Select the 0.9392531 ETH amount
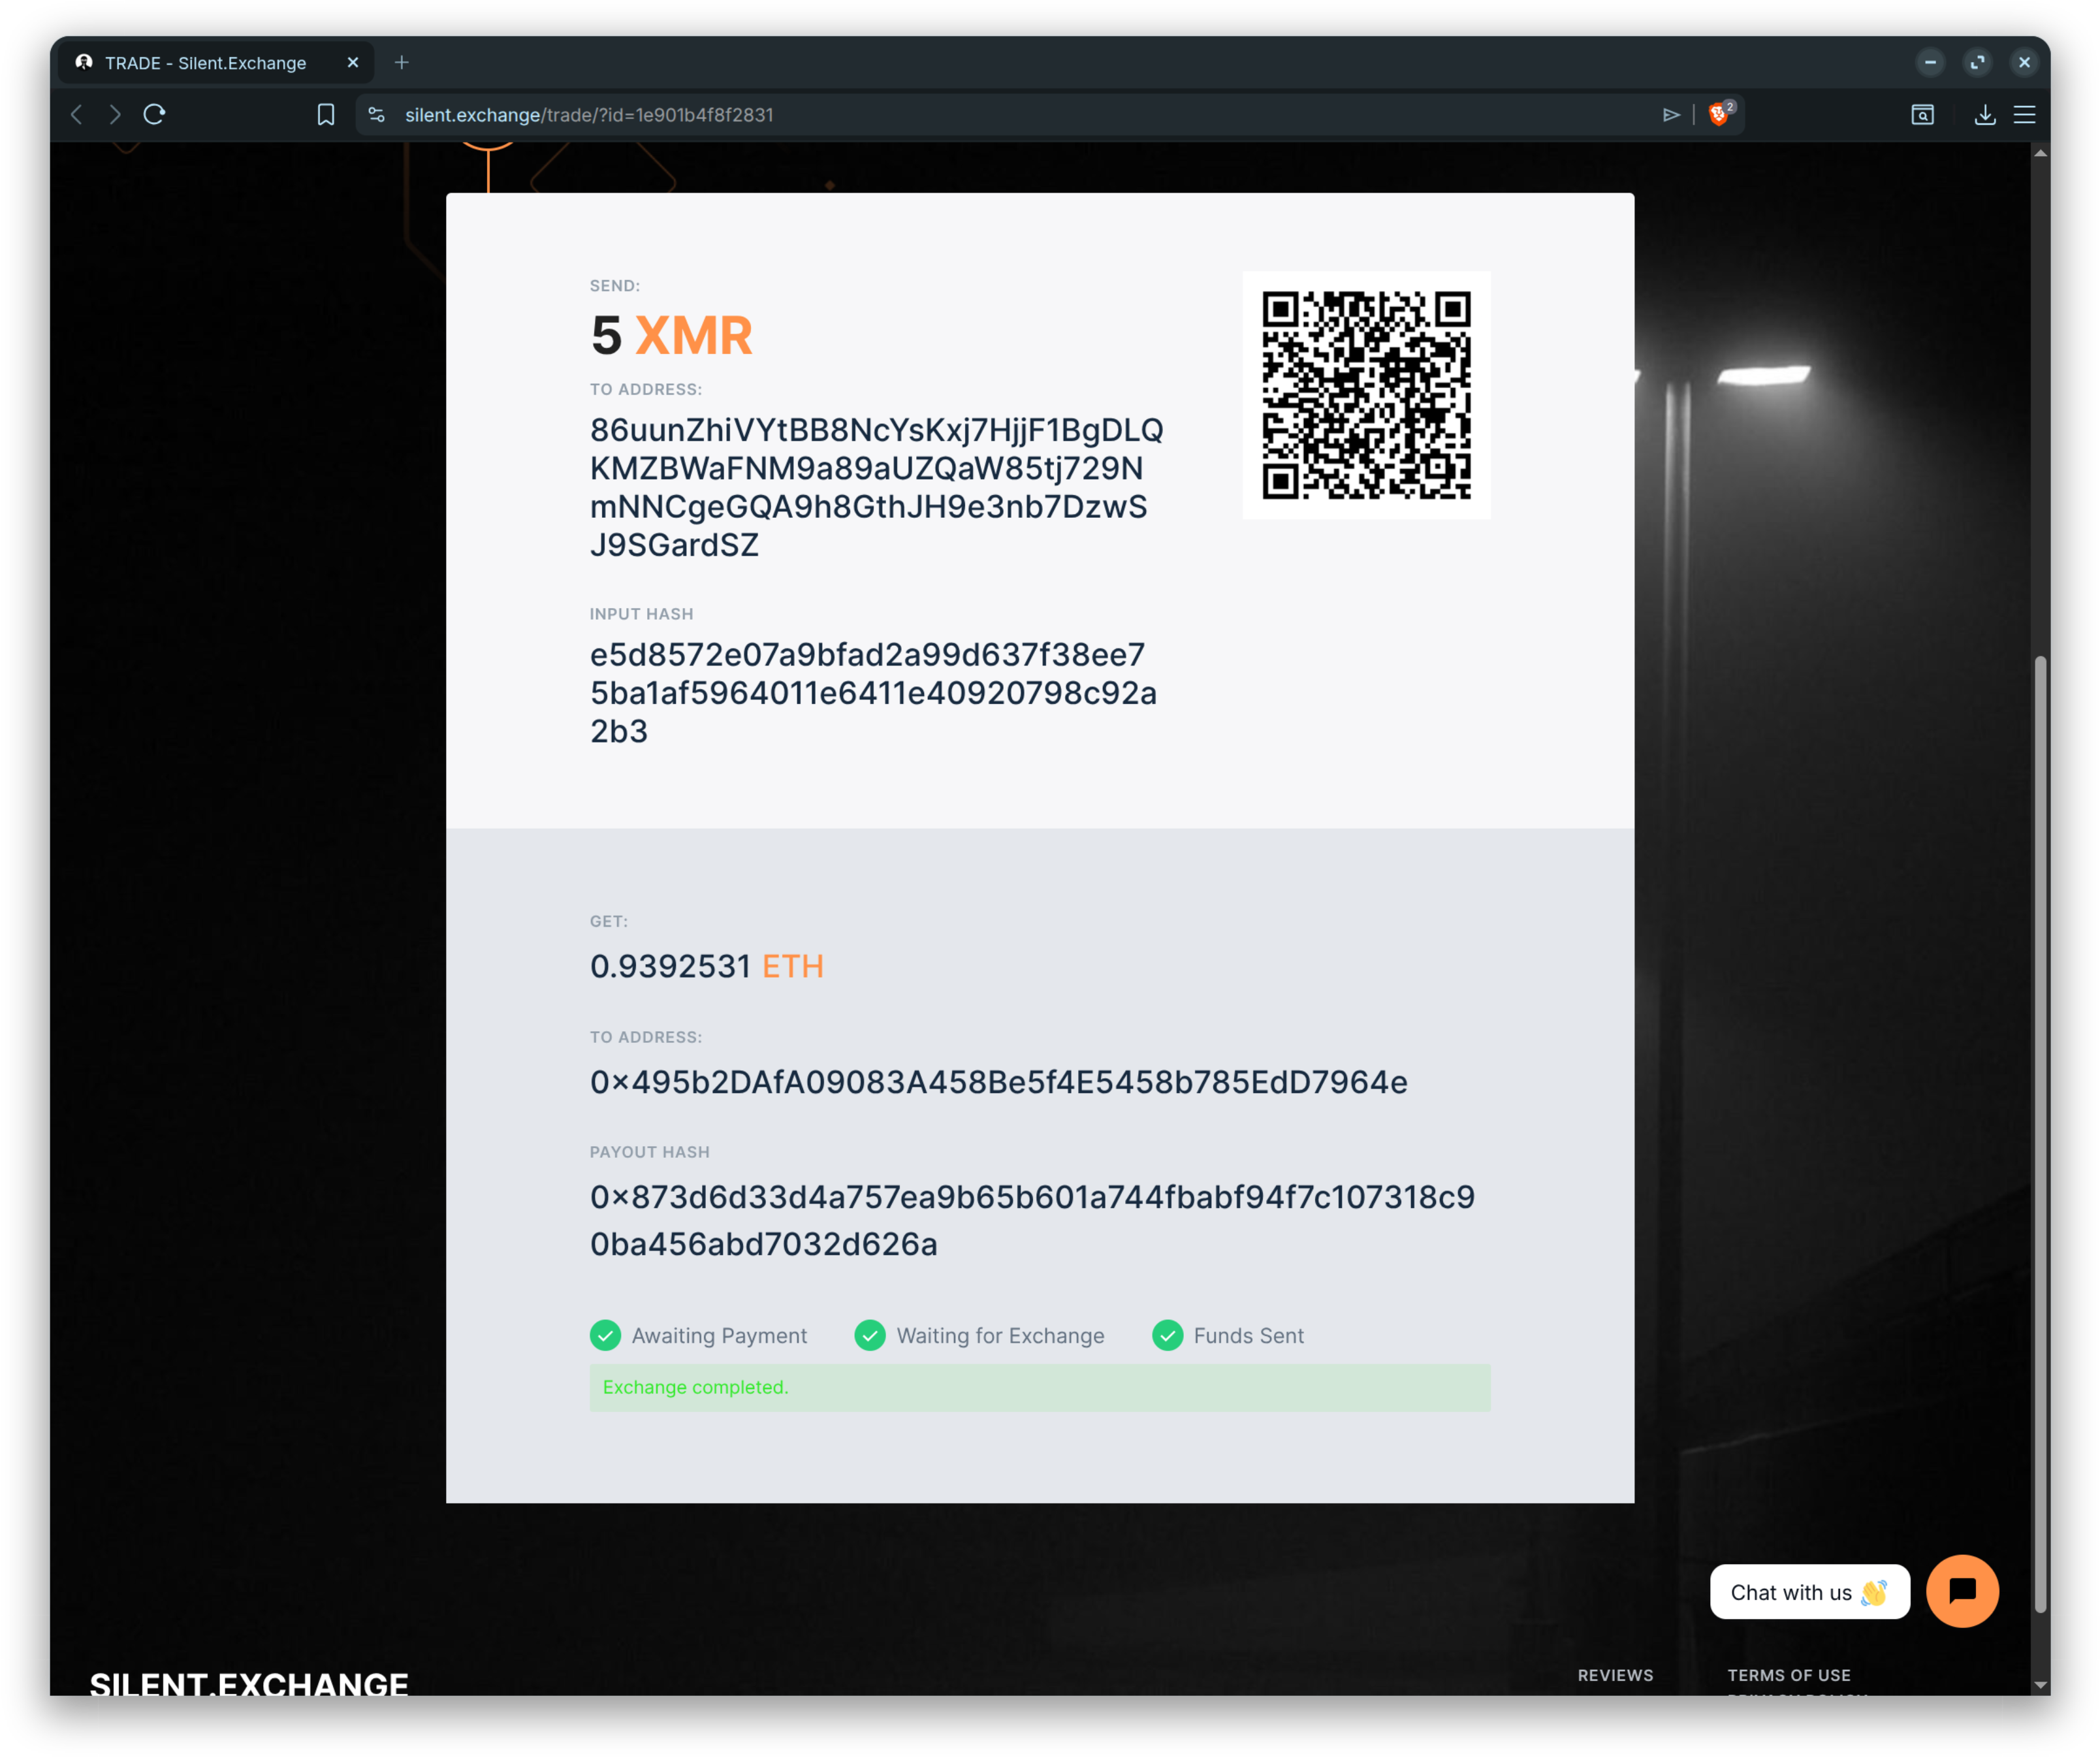Screen dimensions: 2100x1758 coord(706,966)
